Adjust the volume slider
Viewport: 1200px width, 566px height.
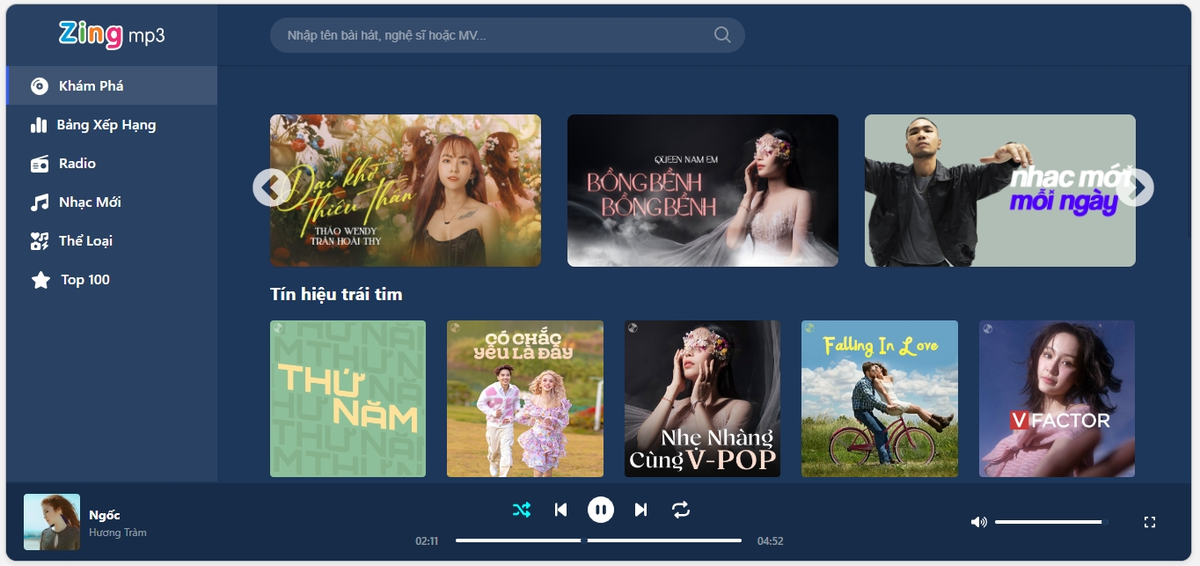pos(1051,522)
